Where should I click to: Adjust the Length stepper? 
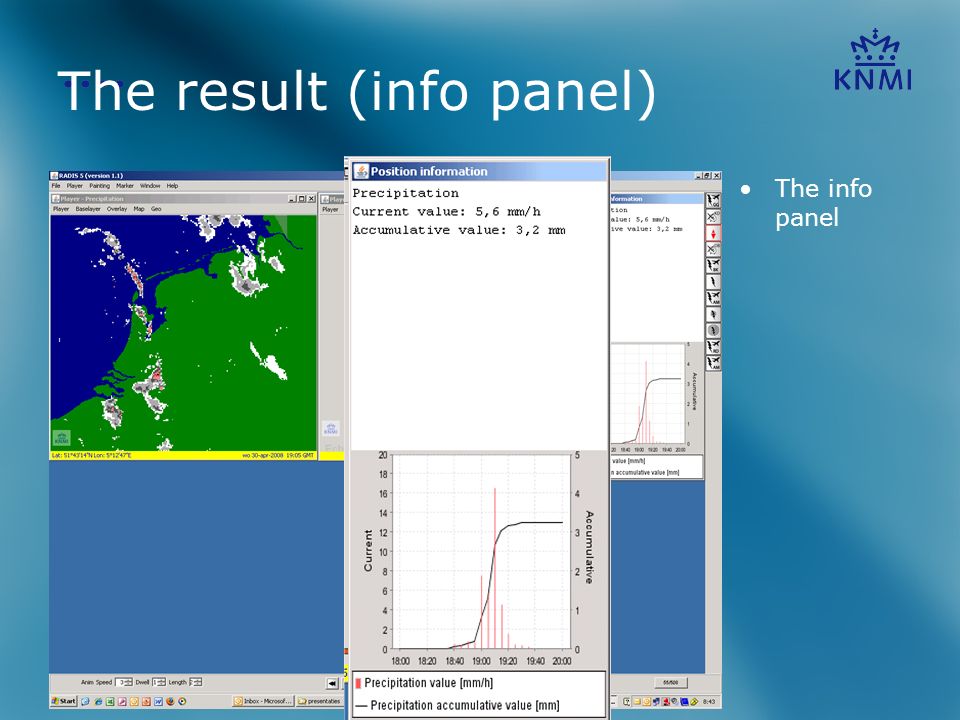click(x=195, y=682)
